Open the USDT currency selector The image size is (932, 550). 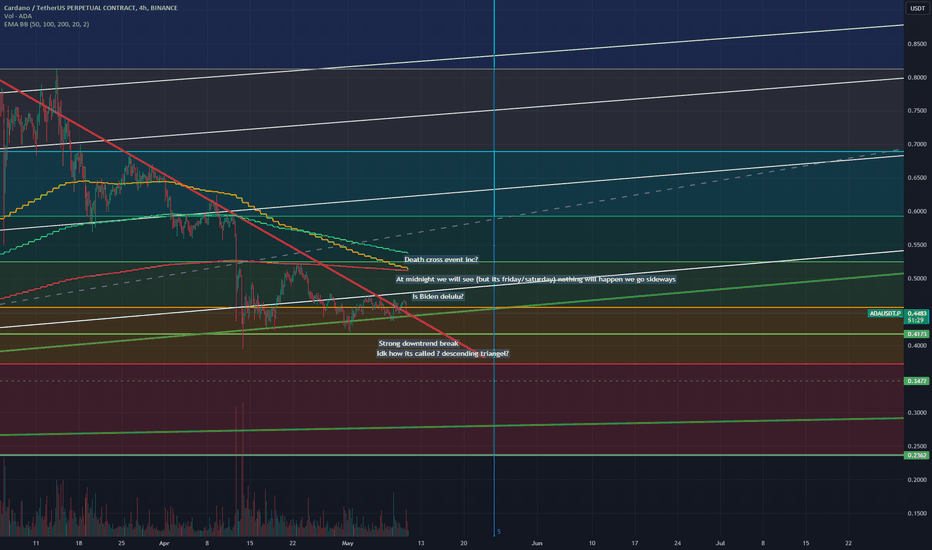pos(918,8)
